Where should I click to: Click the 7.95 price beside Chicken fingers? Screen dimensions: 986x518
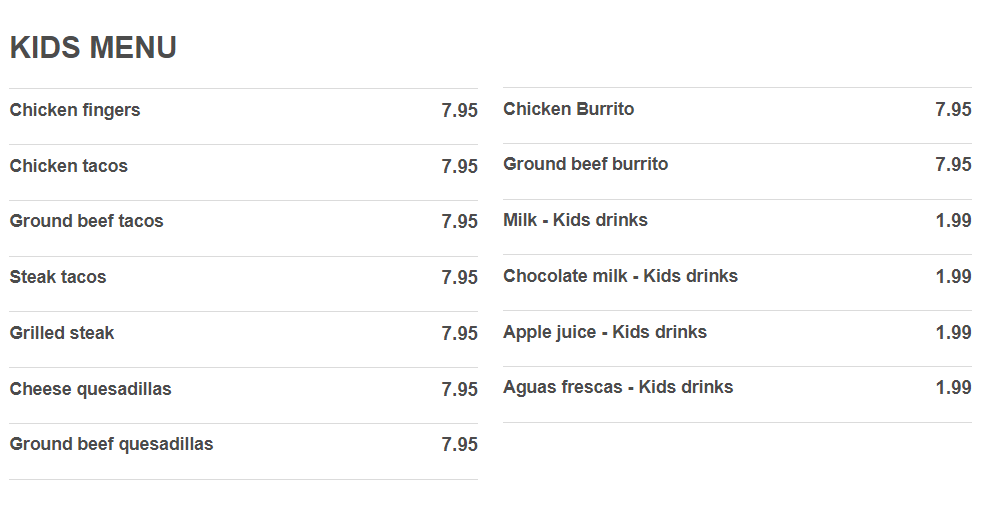pos(459,111)
